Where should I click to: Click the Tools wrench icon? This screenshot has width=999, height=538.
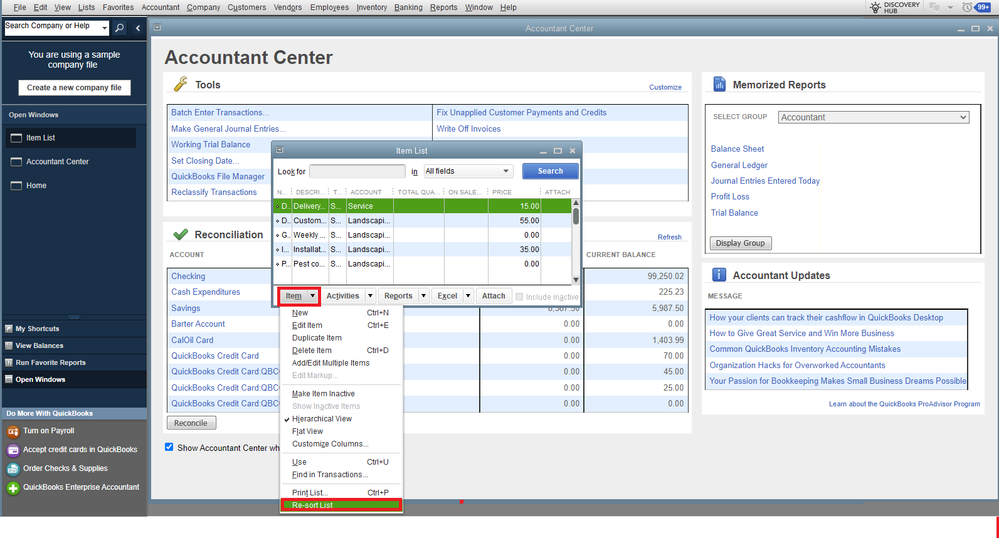181,84
